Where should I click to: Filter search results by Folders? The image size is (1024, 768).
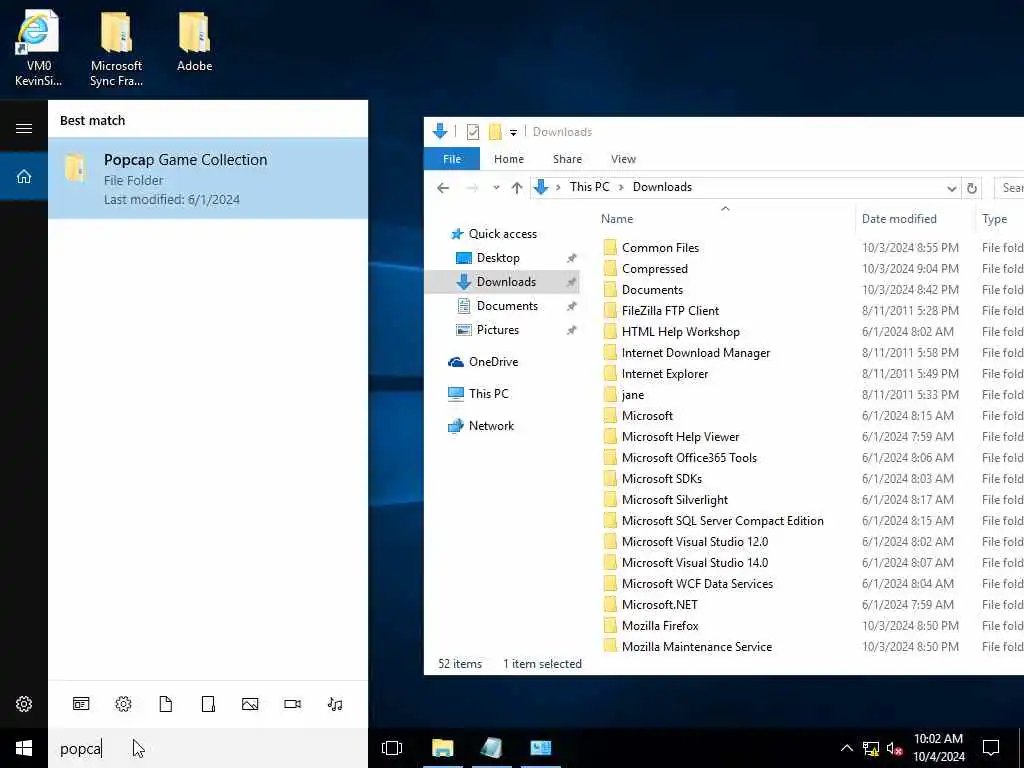pyautogui.click(x=208, y=704)
